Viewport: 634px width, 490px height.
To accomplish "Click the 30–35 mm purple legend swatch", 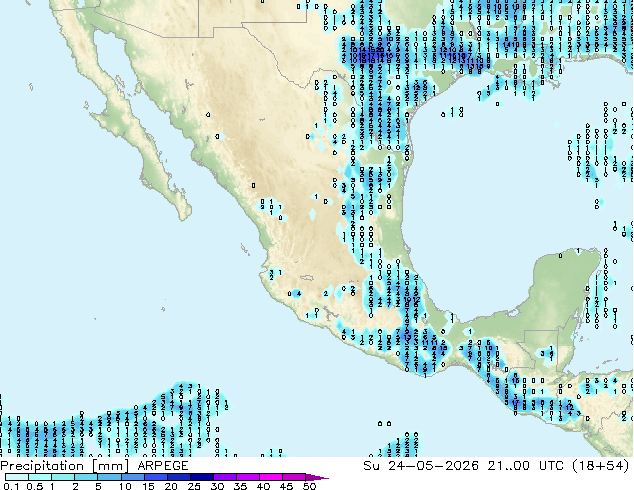I will (225, 477).
